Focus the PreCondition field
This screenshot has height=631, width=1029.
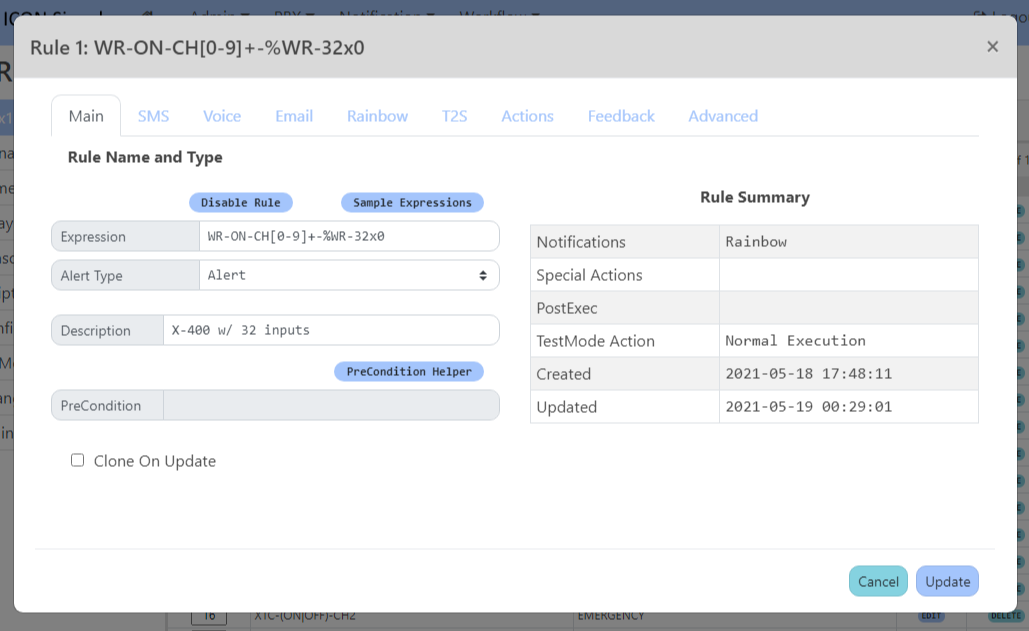pos(330,405)
